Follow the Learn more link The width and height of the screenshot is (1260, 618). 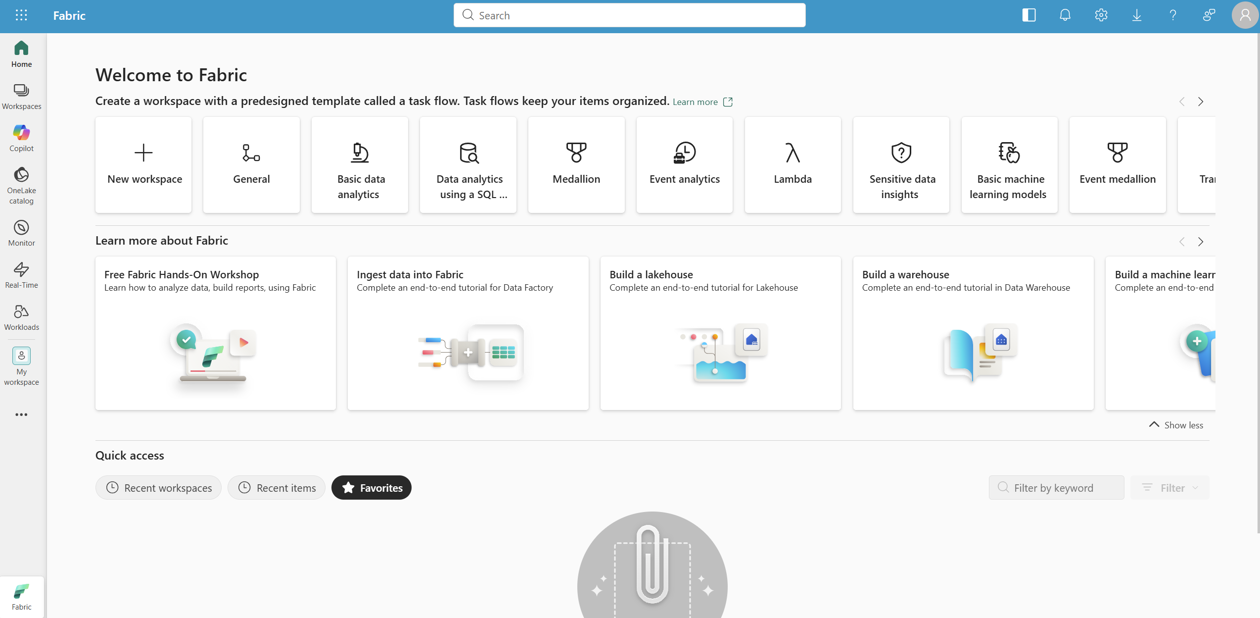(x=695, y=102)
